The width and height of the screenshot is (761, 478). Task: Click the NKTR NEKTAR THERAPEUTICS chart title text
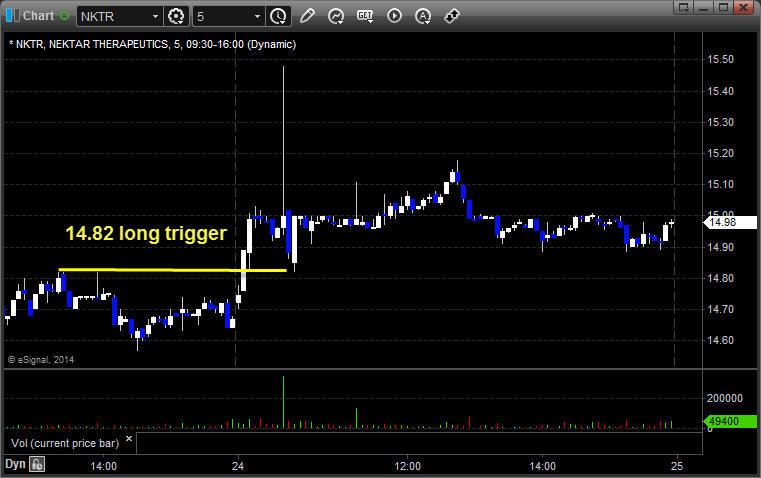click(x=152, y=44)
